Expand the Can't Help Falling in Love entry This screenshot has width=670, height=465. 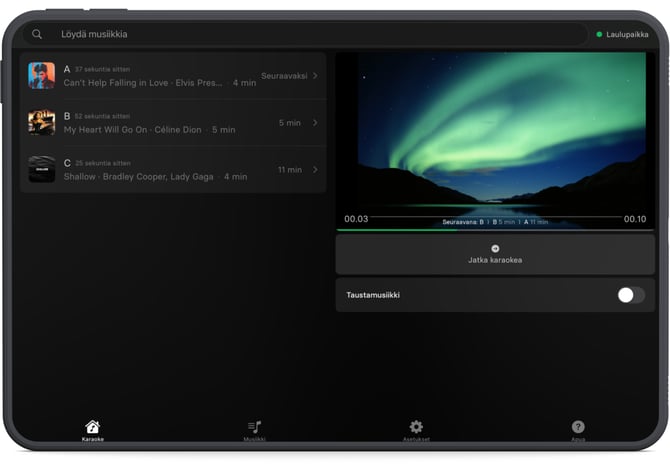(315, 76)
